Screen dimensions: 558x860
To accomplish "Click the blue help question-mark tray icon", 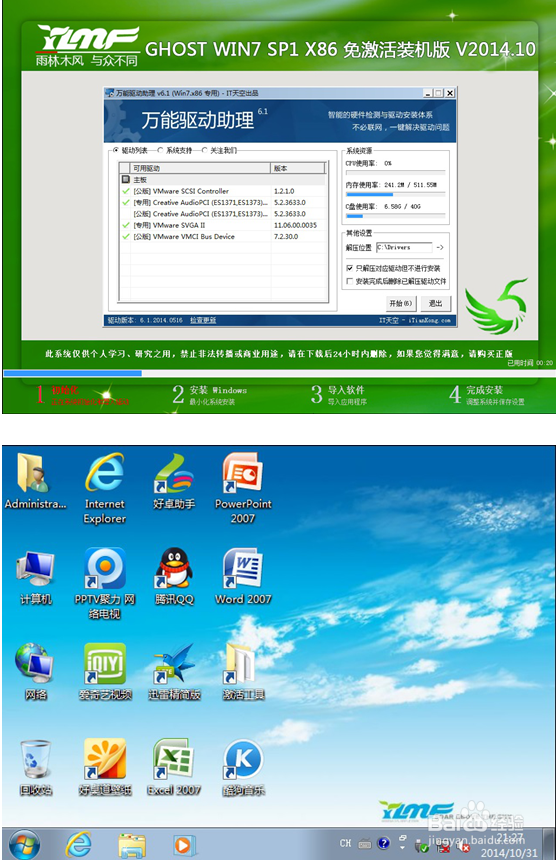I will [384, 843].
